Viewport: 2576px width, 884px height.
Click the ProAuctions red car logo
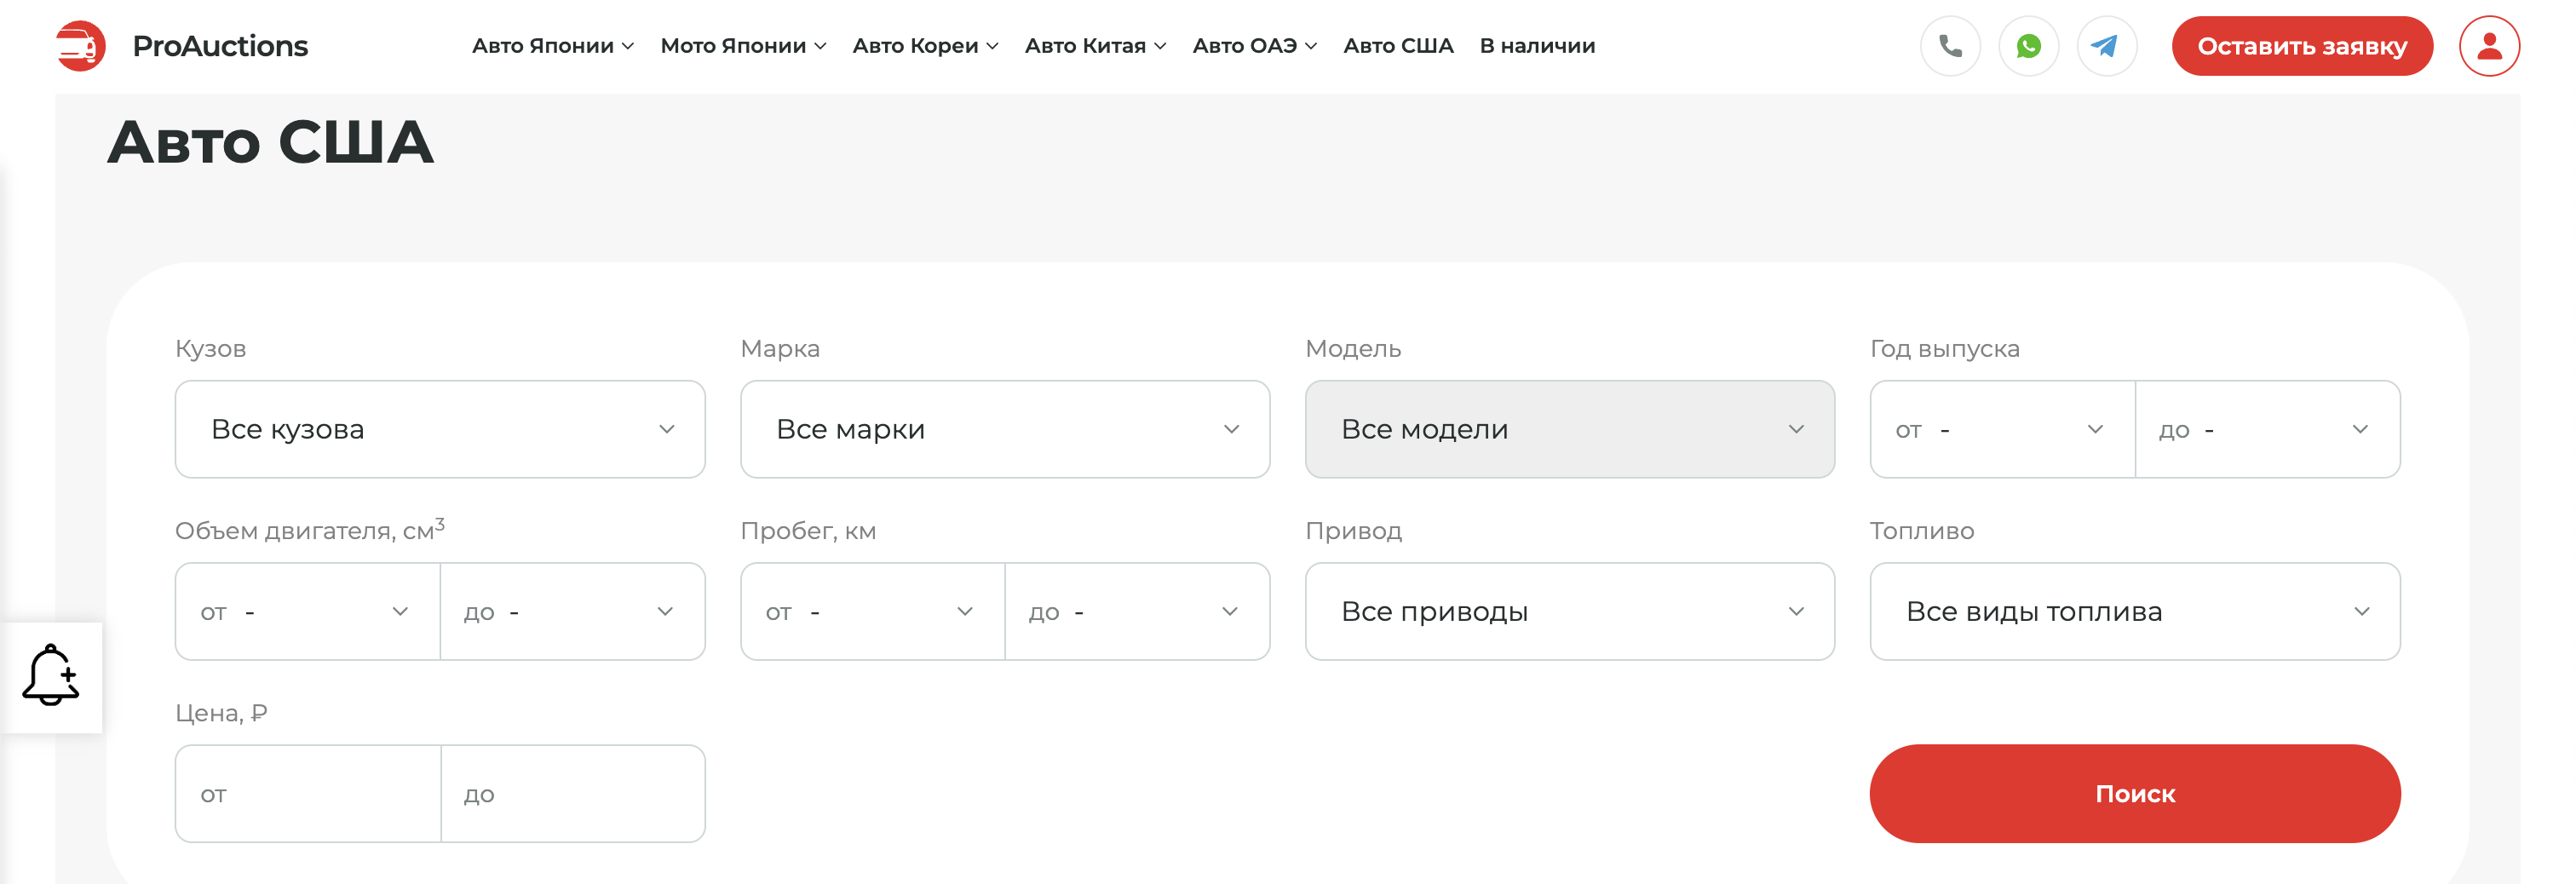[x=81, y=46]
